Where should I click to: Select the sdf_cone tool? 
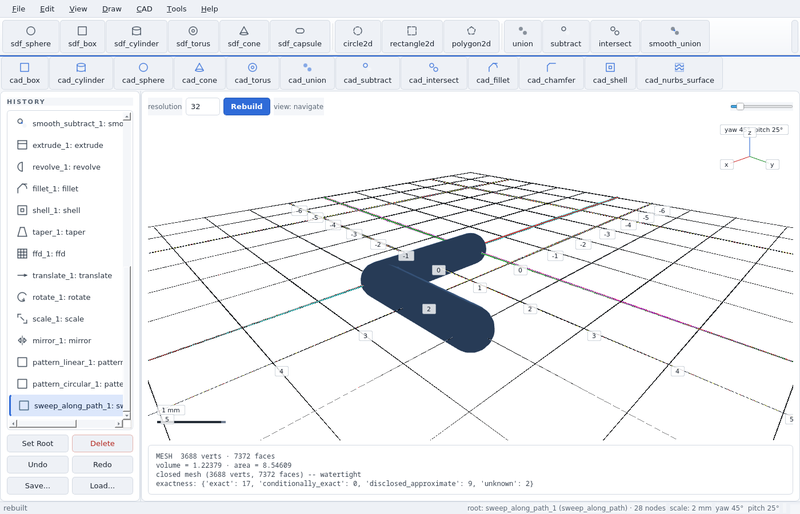click(244, 37)
